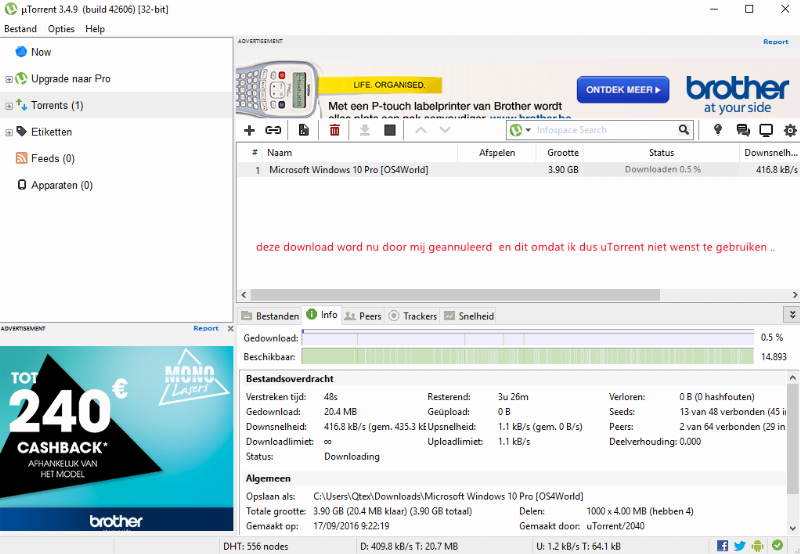Click the Twitter icon in the status bar

pos(740,545)
